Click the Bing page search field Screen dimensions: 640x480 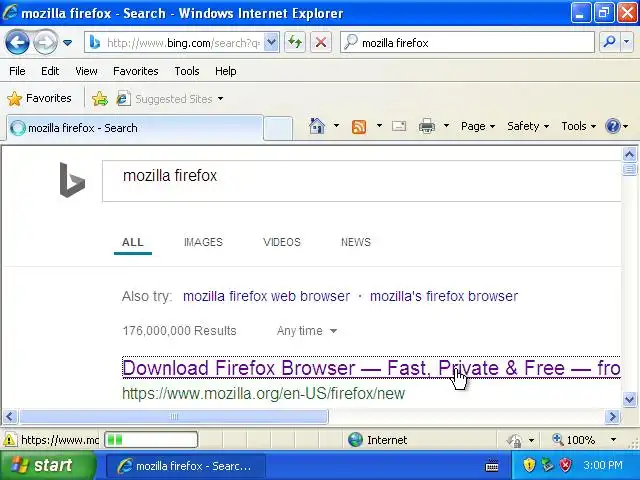pos(362,181)
